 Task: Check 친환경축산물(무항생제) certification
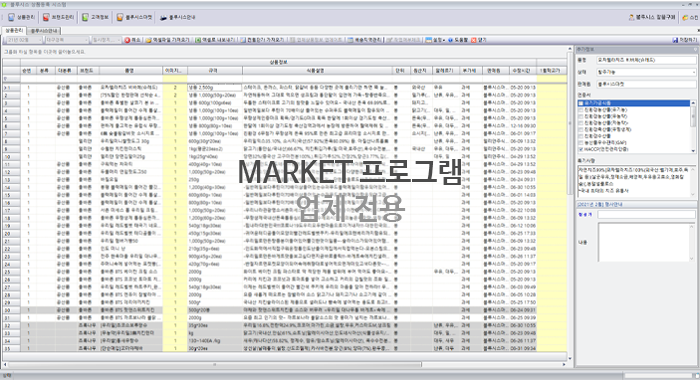[x=580, y=129]
